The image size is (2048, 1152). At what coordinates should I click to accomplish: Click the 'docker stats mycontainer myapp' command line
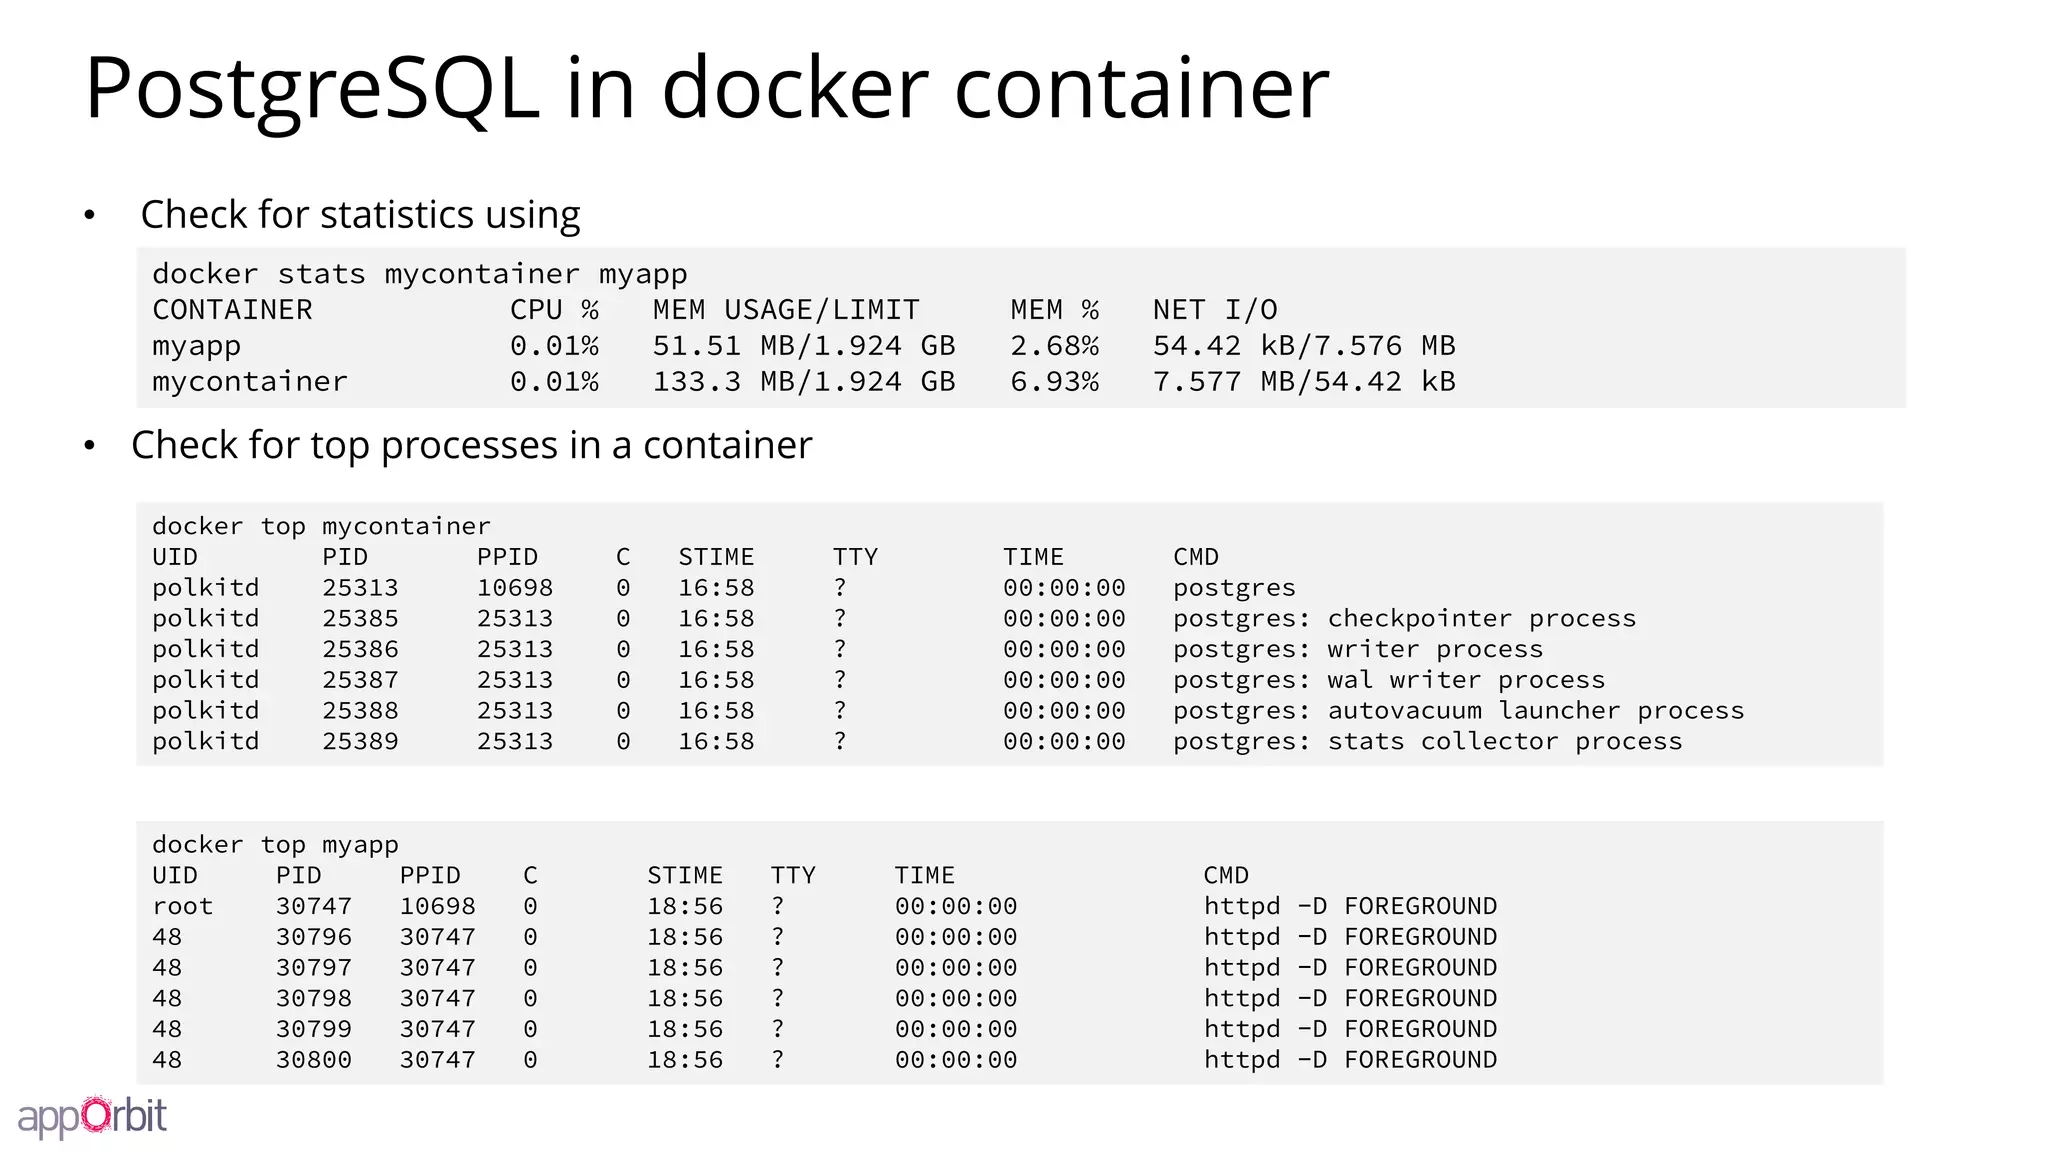[x=419, y=274]
